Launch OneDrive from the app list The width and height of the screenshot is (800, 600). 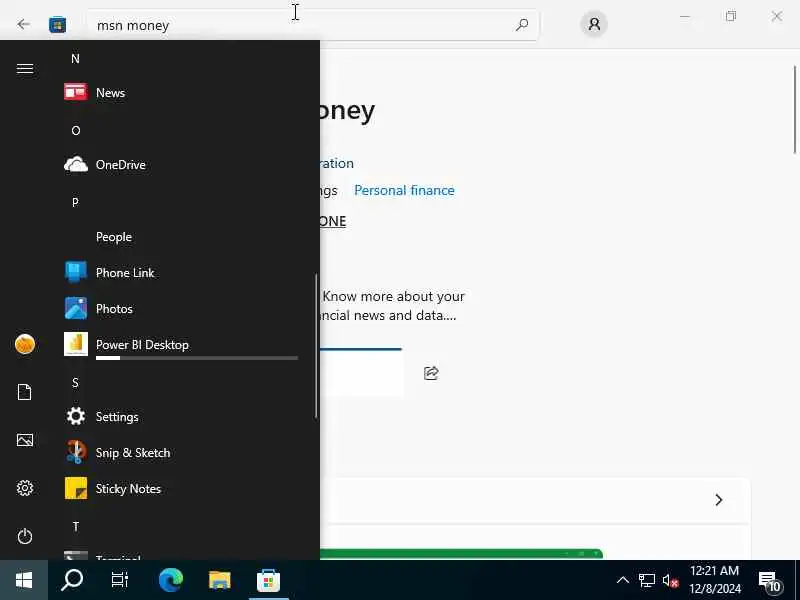coord(181,165)
